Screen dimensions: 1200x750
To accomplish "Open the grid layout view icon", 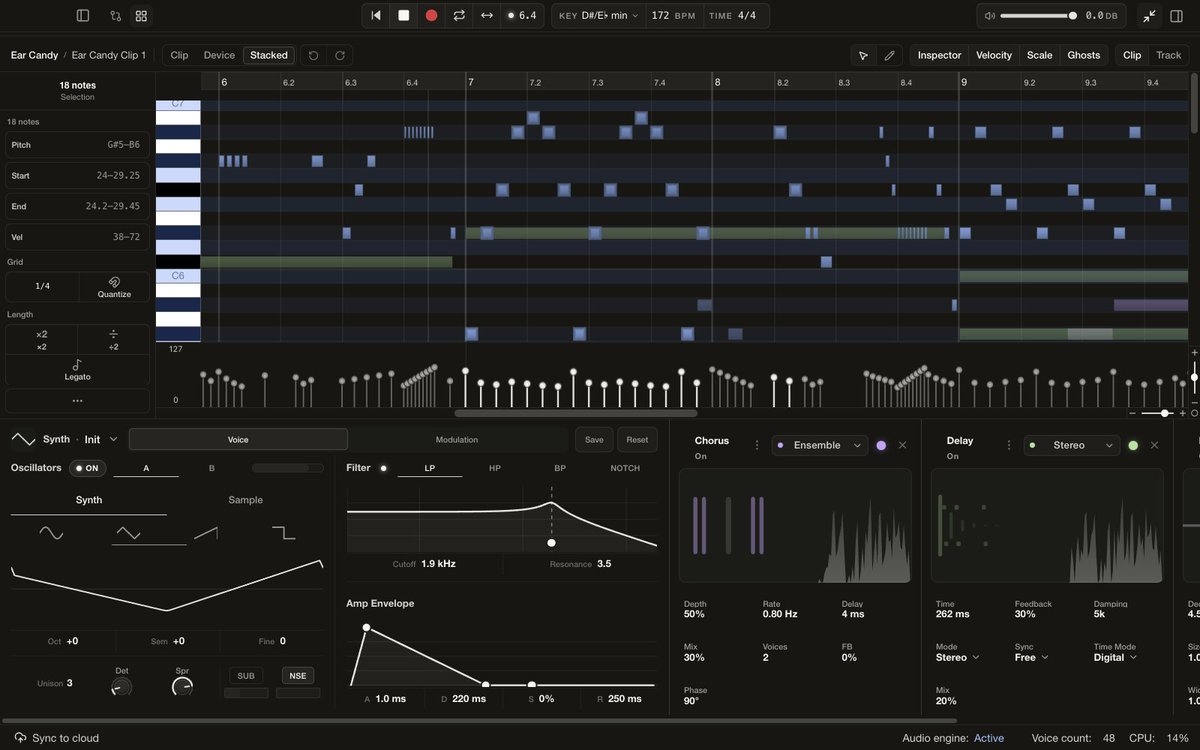I will click(x=141, y=16).
